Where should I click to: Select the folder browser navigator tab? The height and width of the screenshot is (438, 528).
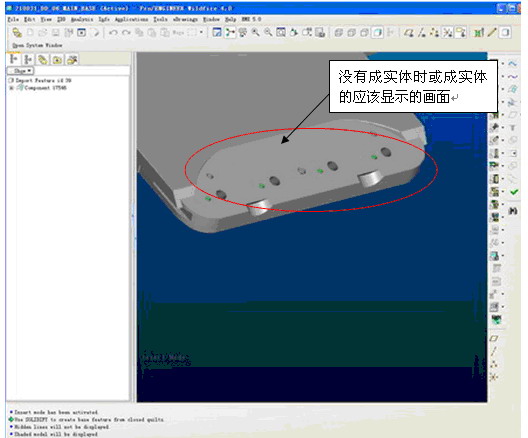click(57, 59)
